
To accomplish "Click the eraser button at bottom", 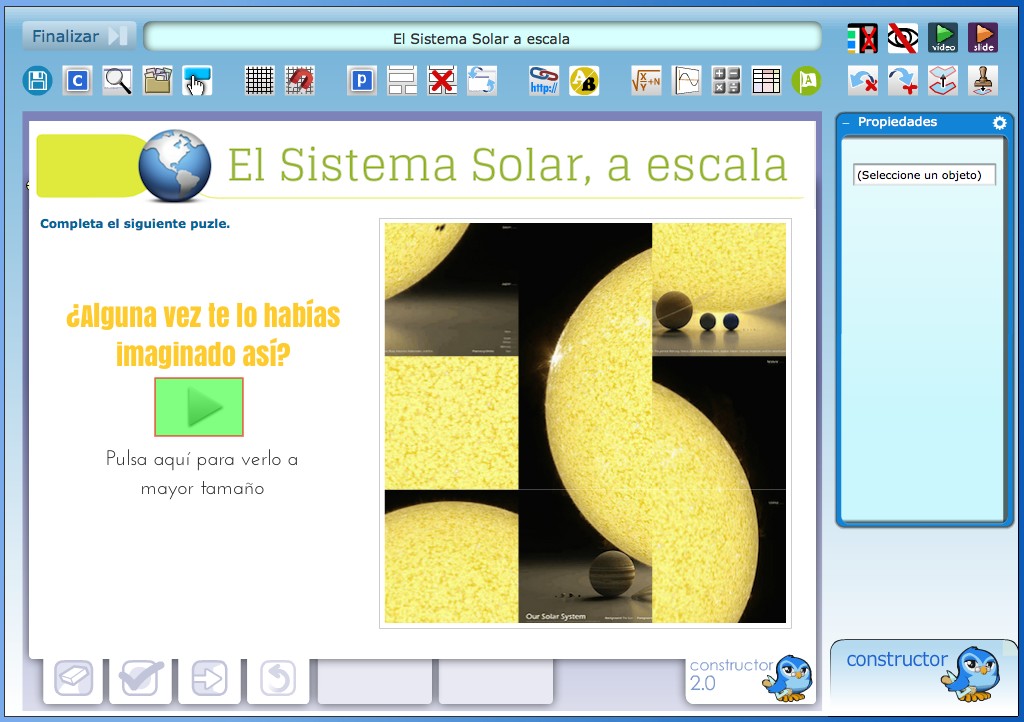I will (74, 678).
